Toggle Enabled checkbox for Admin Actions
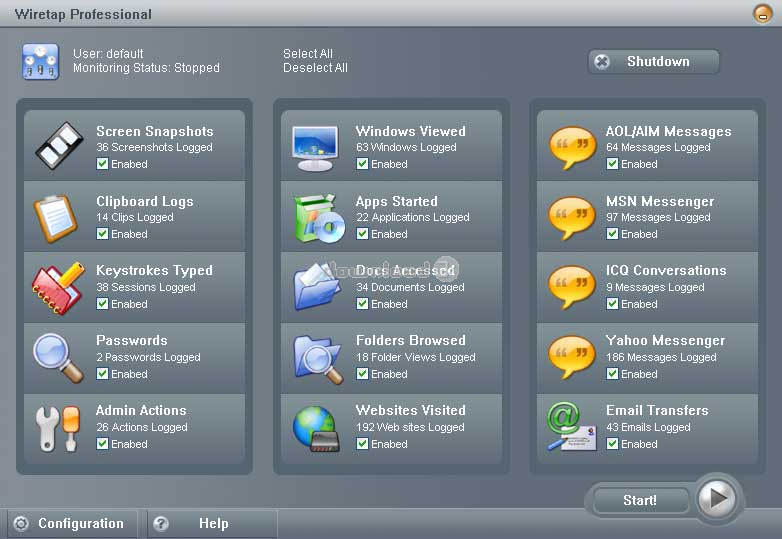Viewport: 782px width, 539px height. coord(102,443)
